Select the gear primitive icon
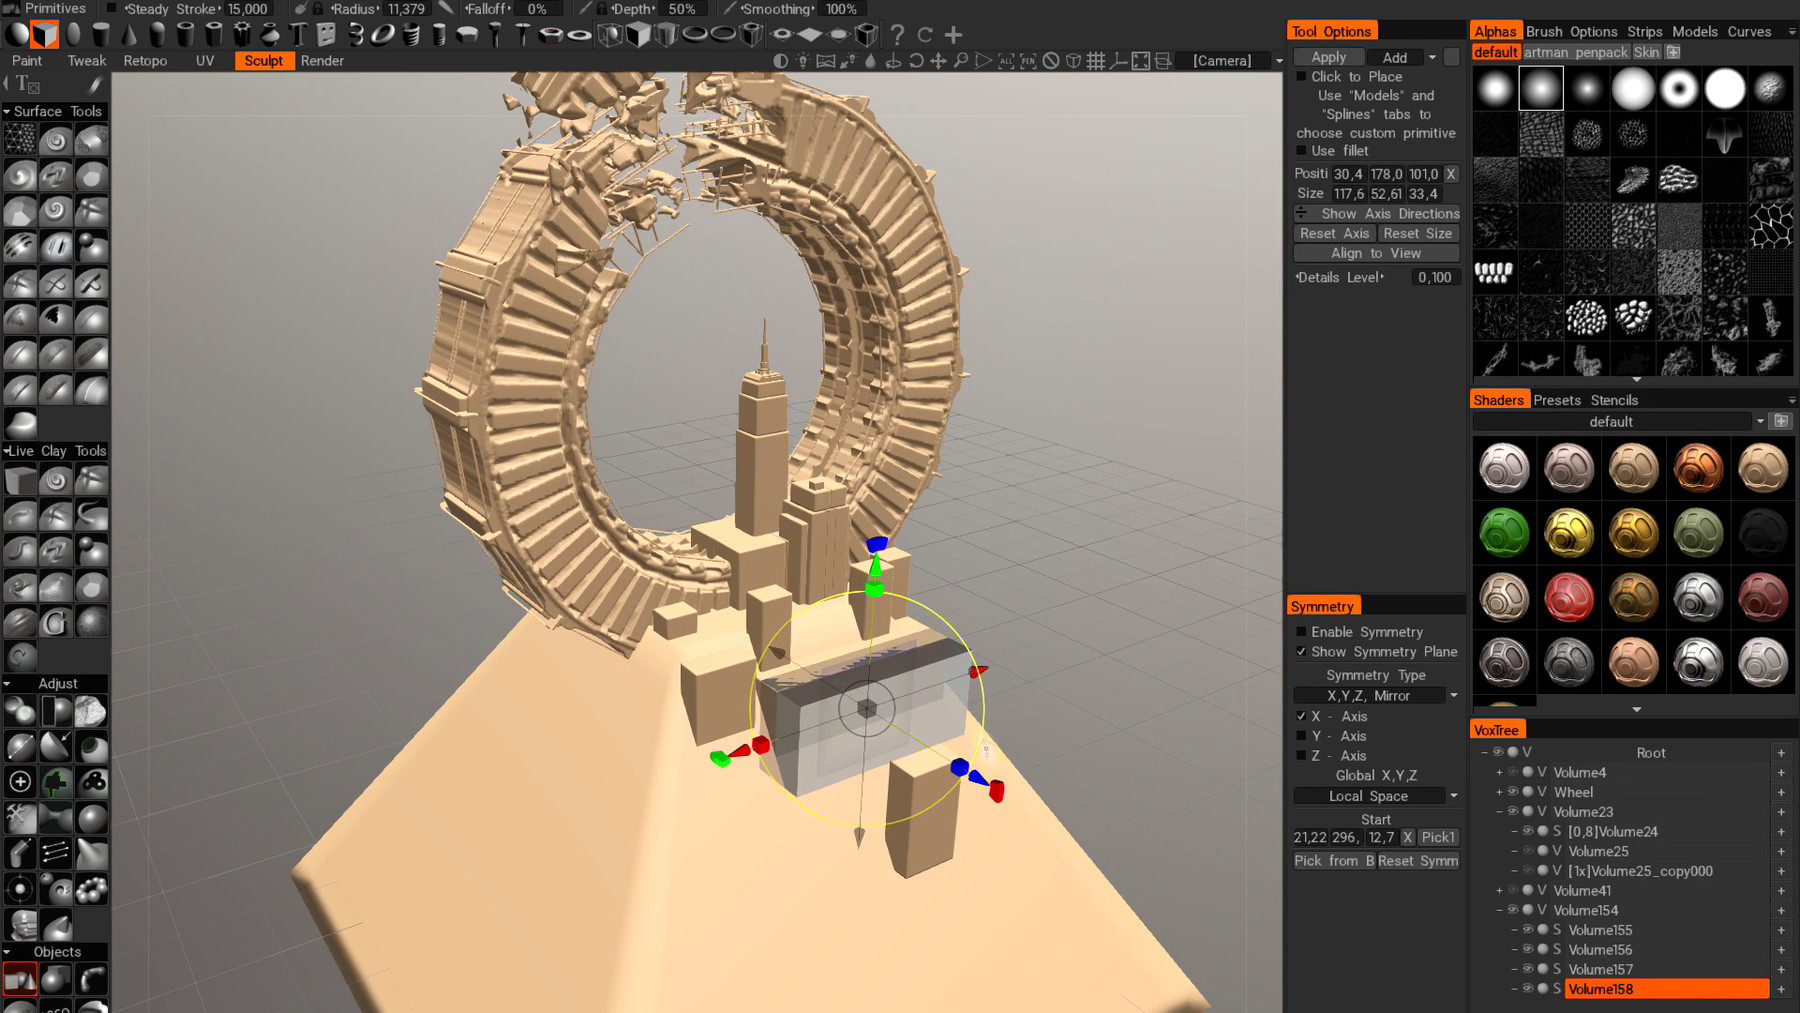The height and width of the screenshot is (1013, 1800). point(242,35)
